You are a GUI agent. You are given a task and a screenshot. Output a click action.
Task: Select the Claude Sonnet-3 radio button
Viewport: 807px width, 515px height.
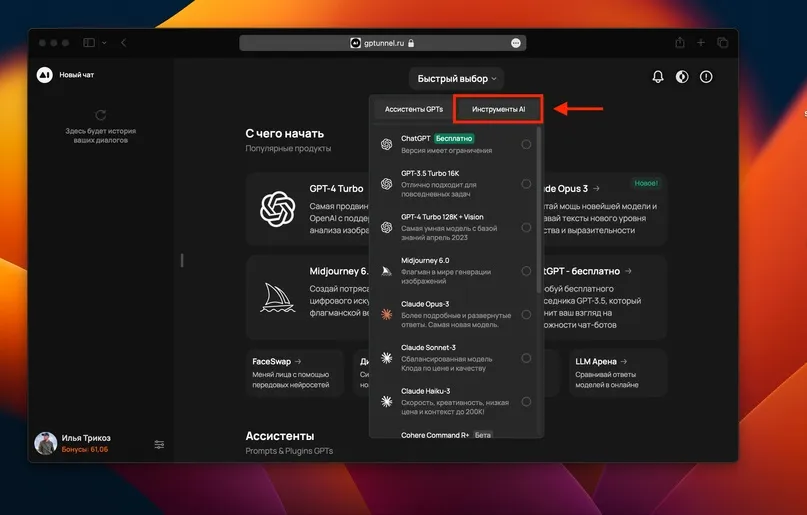(x=526, y=358)
